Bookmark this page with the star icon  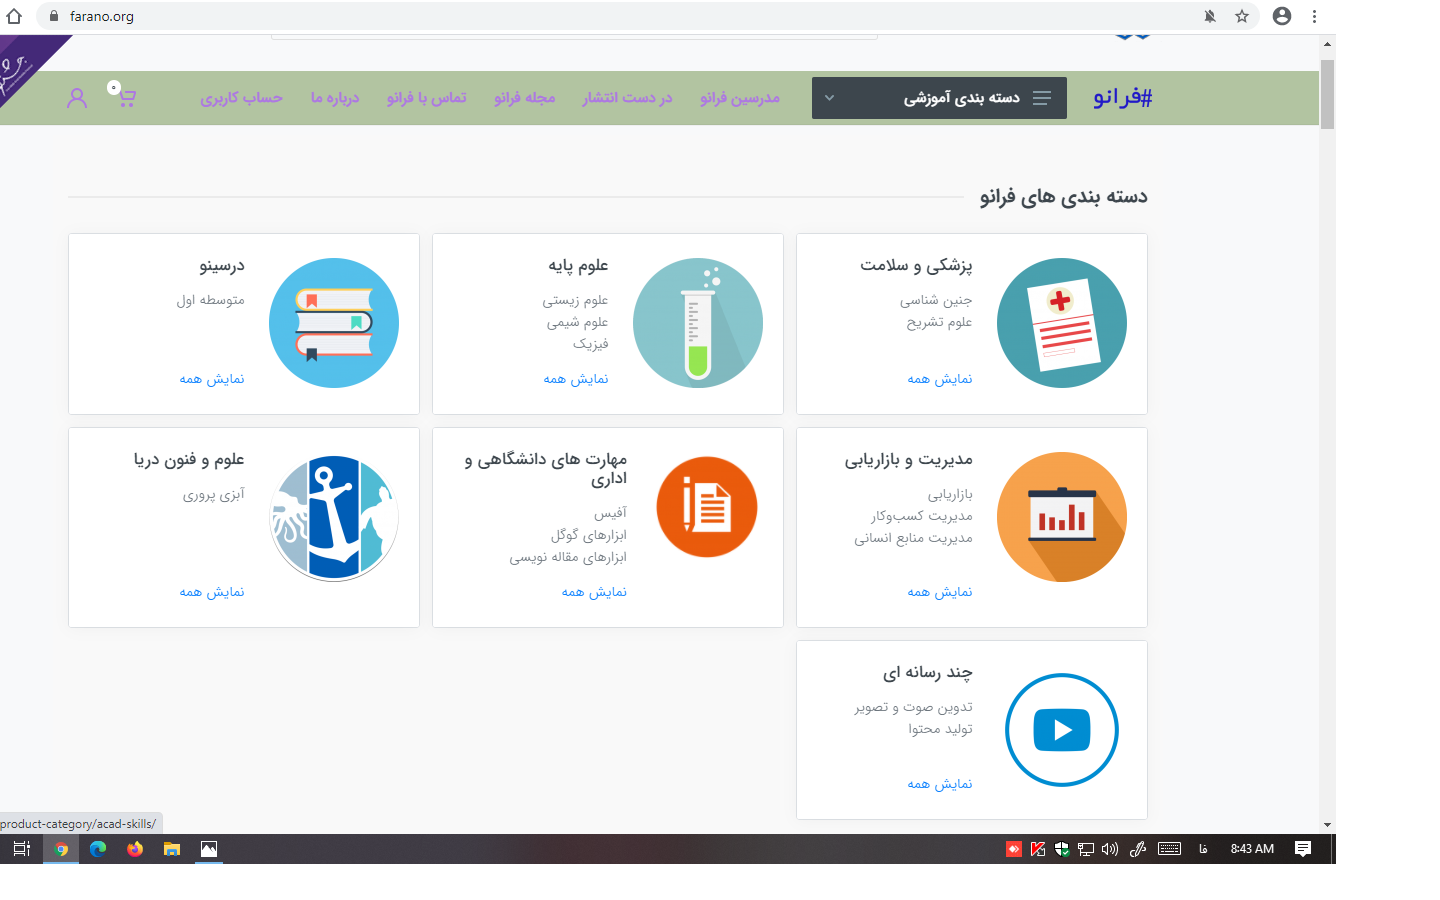point(1241,16)
